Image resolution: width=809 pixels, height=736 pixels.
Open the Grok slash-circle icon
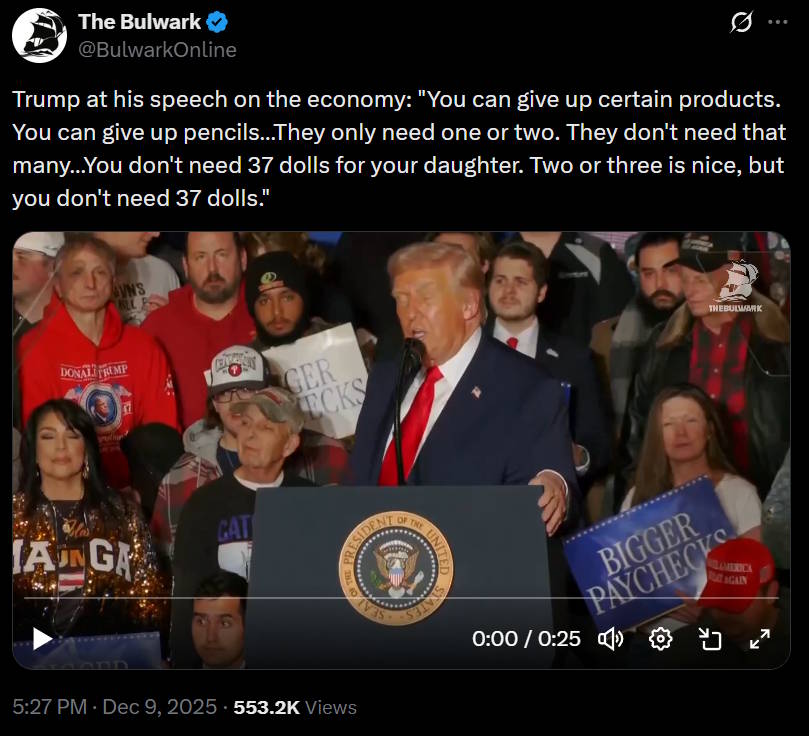click(741, 23)
